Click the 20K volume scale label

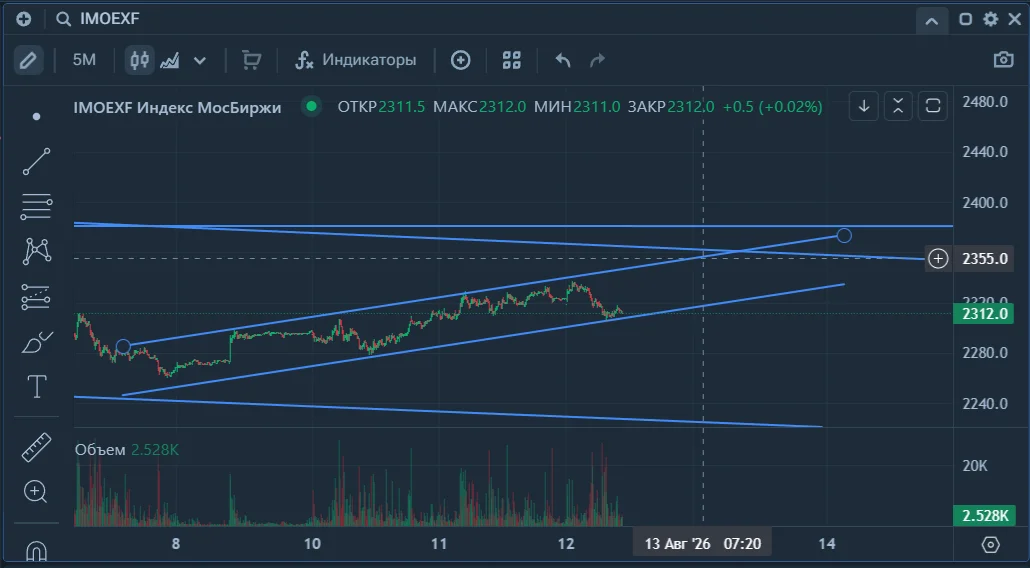click(975, 466)
